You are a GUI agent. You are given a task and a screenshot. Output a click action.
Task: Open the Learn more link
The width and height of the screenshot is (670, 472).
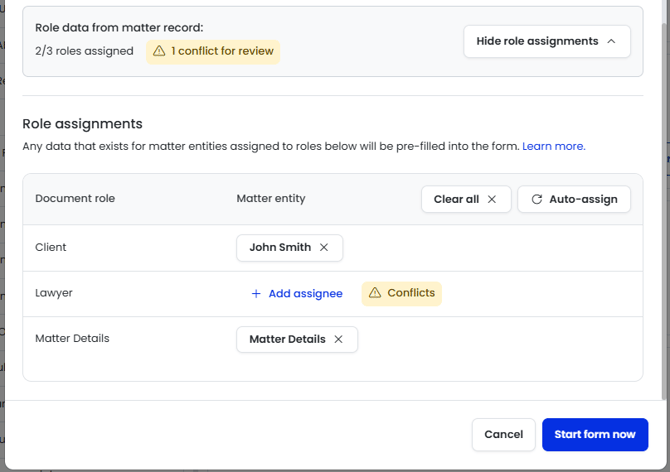[554, 146]
